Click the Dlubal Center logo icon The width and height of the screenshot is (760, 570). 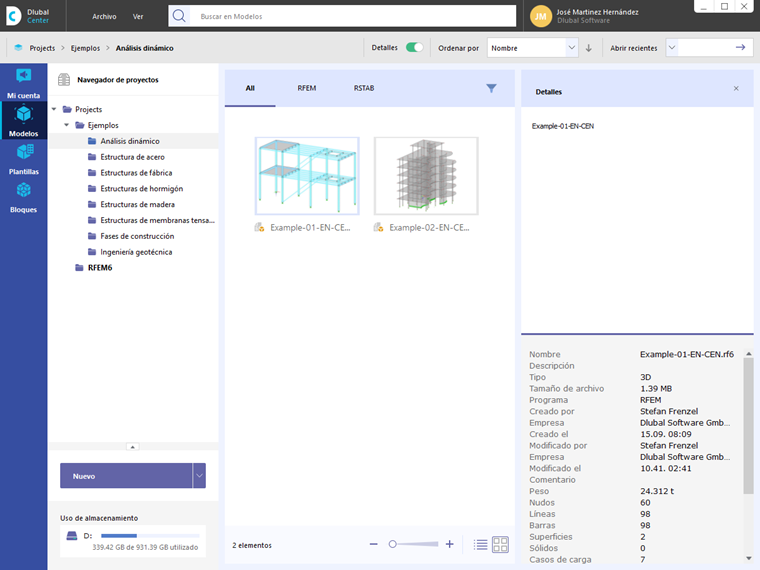(x=13, y=16)
